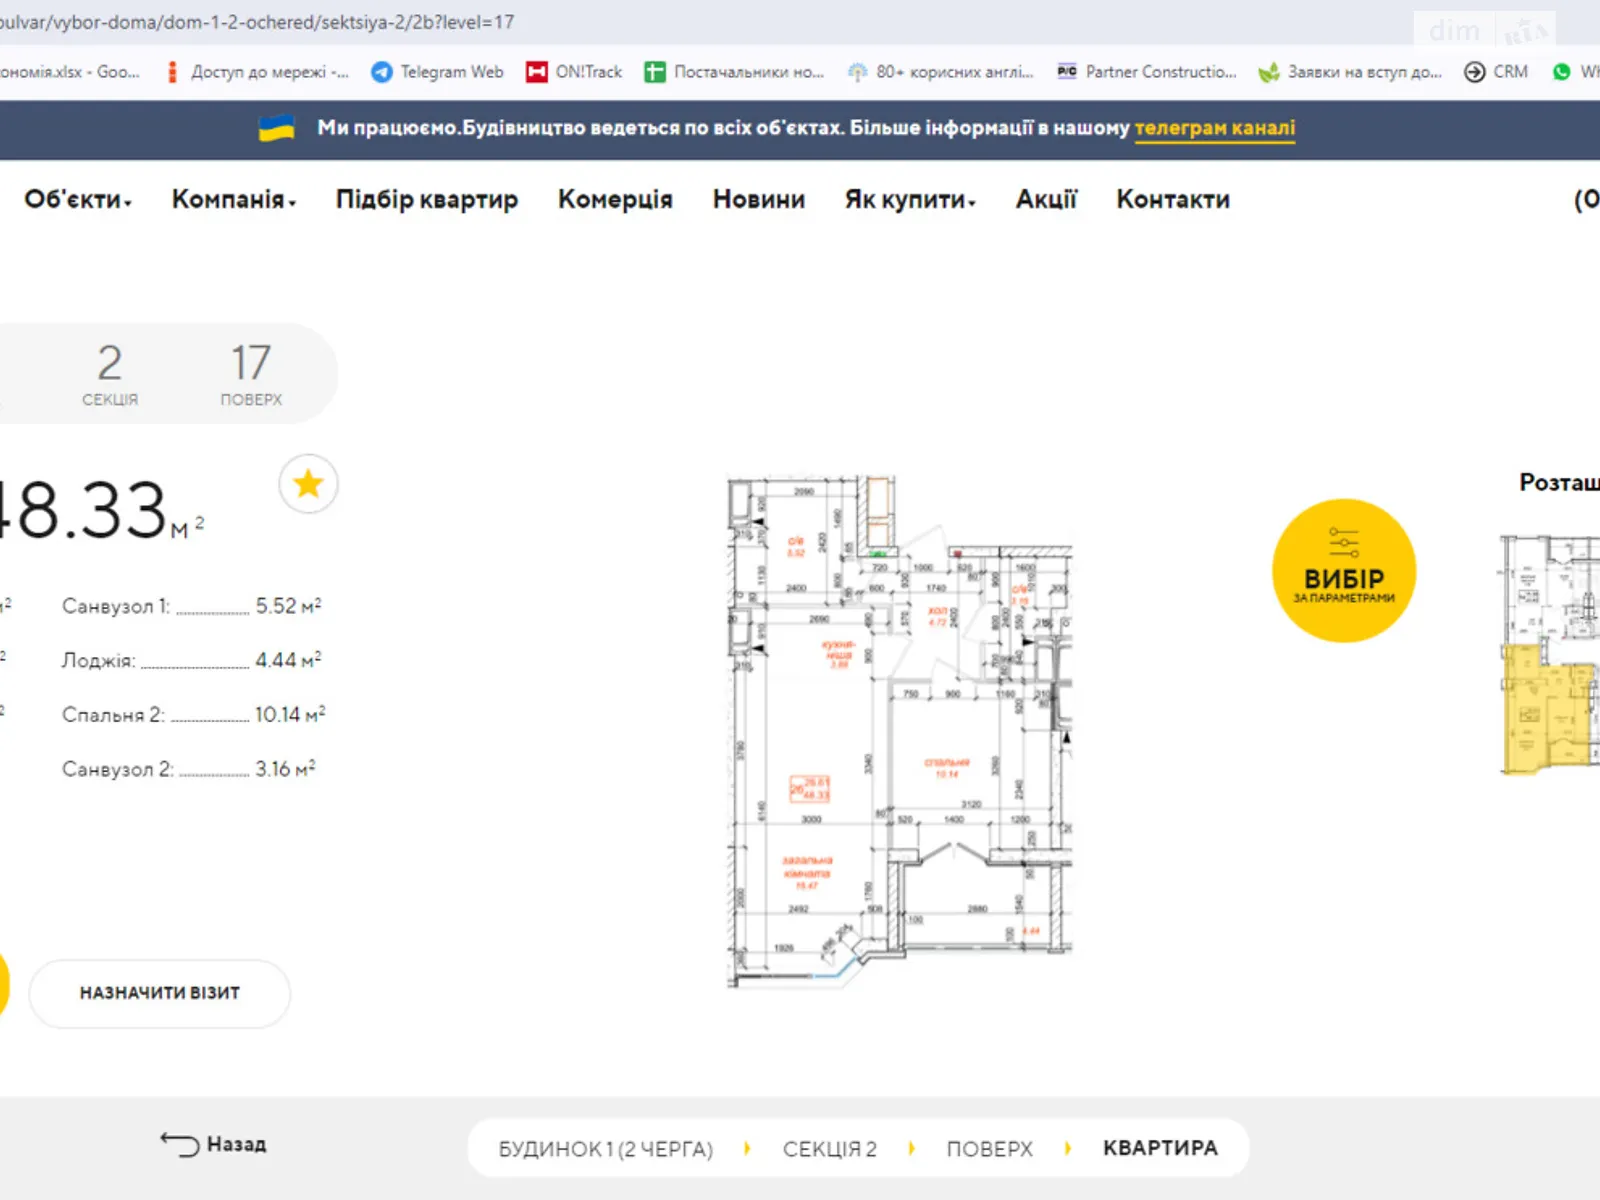Click the apartment floor plan image
Image resolution: width=1600 pixels, height=1200 pixels.
point(900,732)
